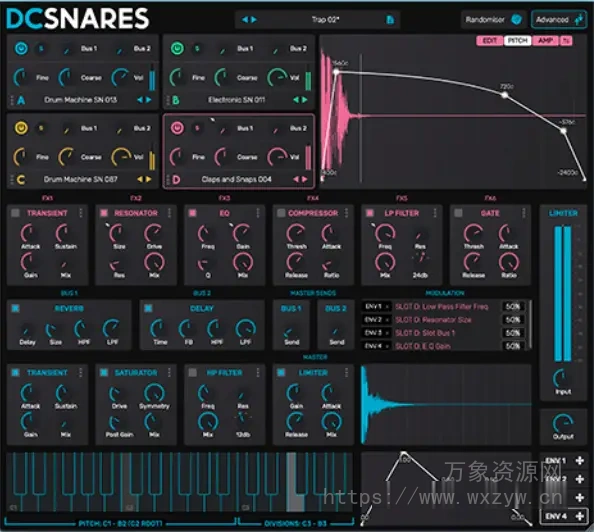Click the Trap 02 preset name
This screenshot has width=594, height=532.
(325, 20)
